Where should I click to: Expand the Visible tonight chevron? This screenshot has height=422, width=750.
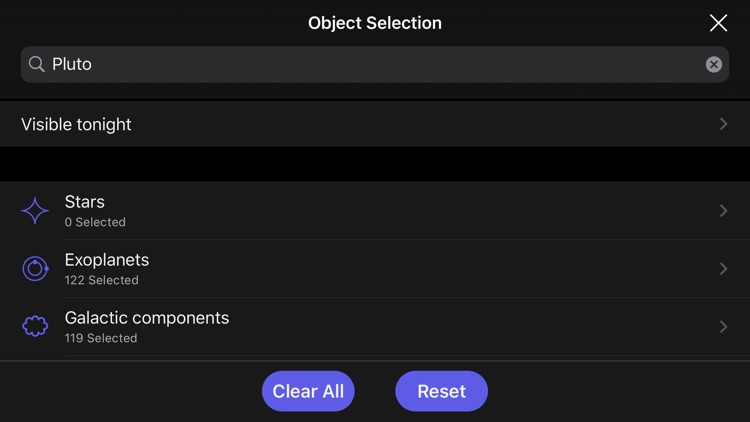(x=723, y=124)
